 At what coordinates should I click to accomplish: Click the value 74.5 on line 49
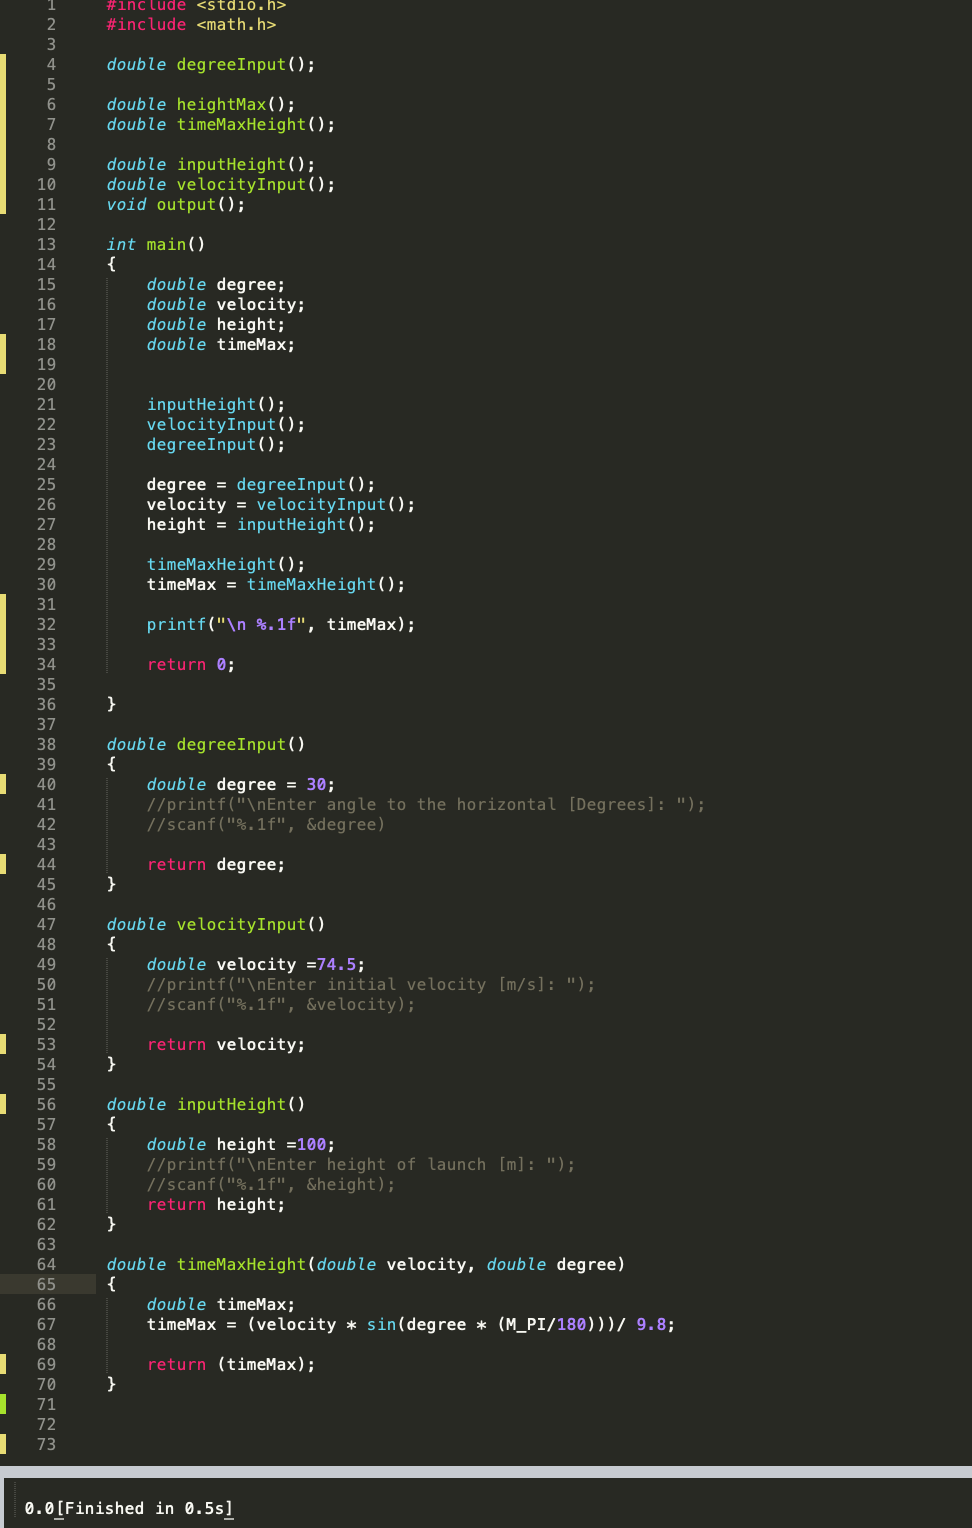coord(337,964)
